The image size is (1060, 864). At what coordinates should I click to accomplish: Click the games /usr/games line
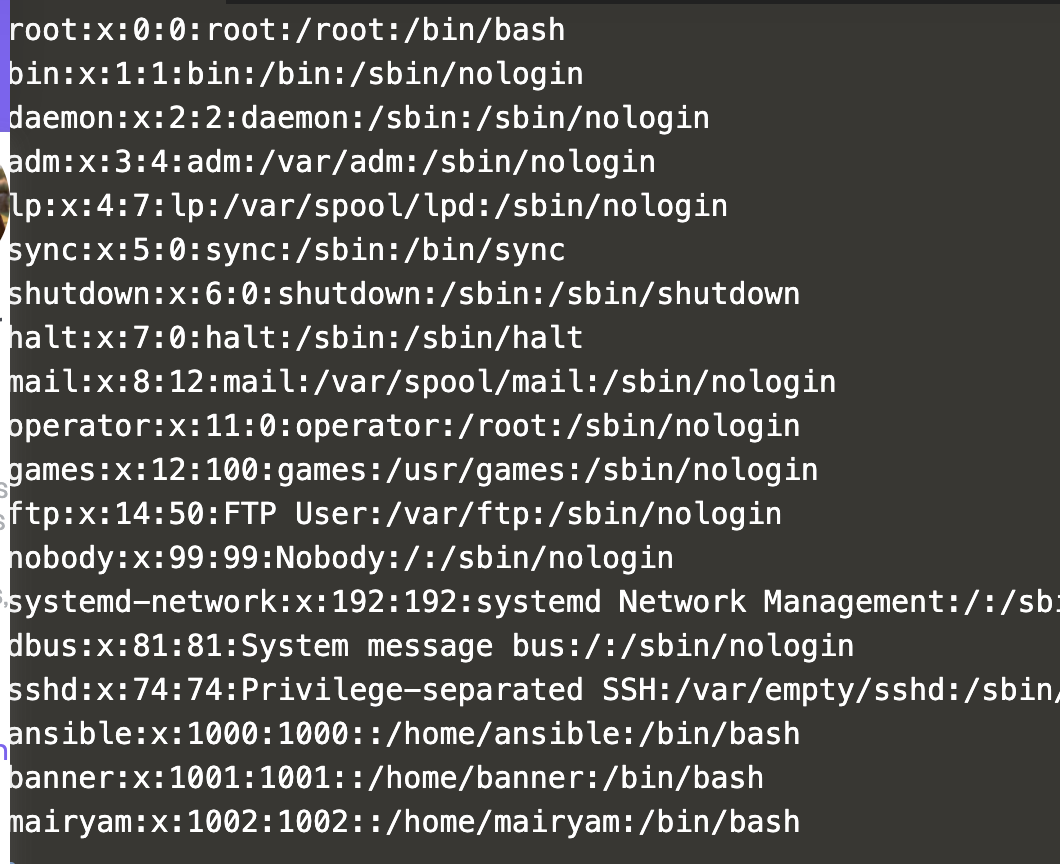[412, 470]
